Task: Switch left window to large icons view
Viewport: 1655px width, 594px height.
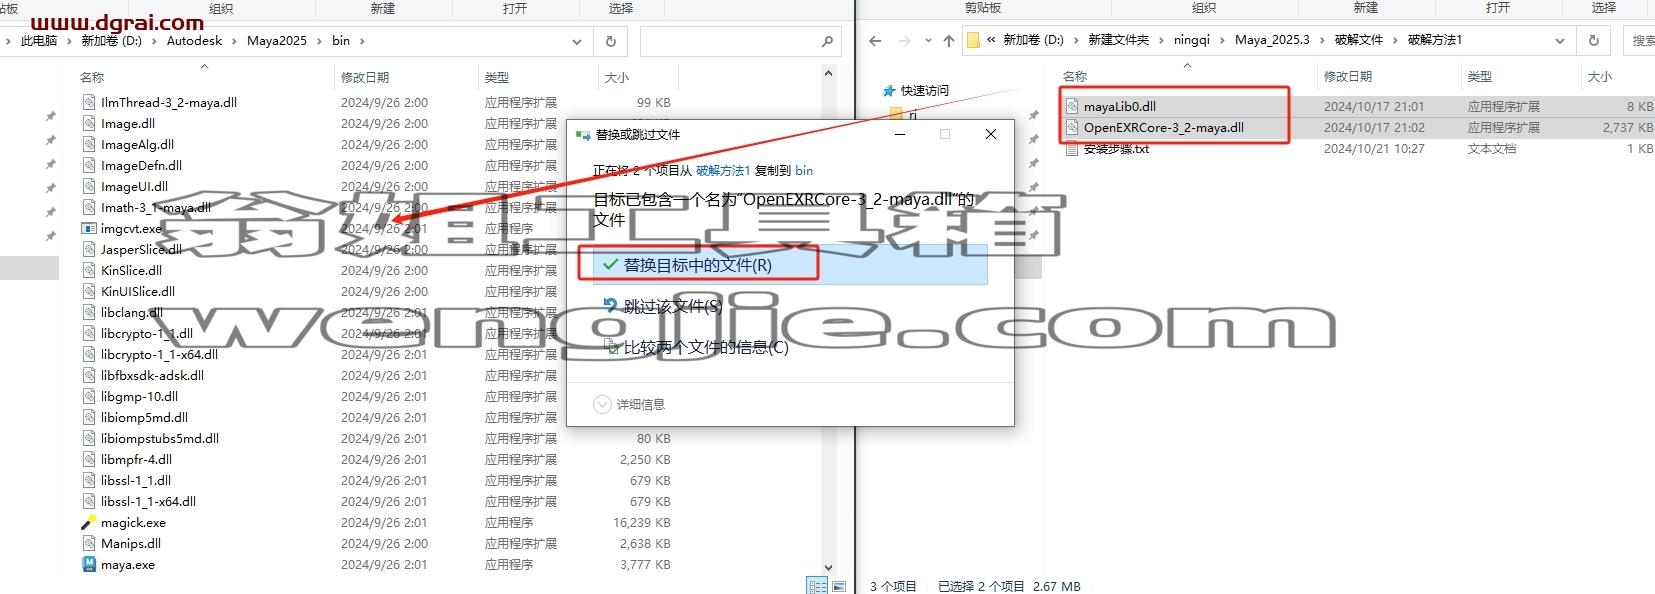Action: click(x=839, y=586)
